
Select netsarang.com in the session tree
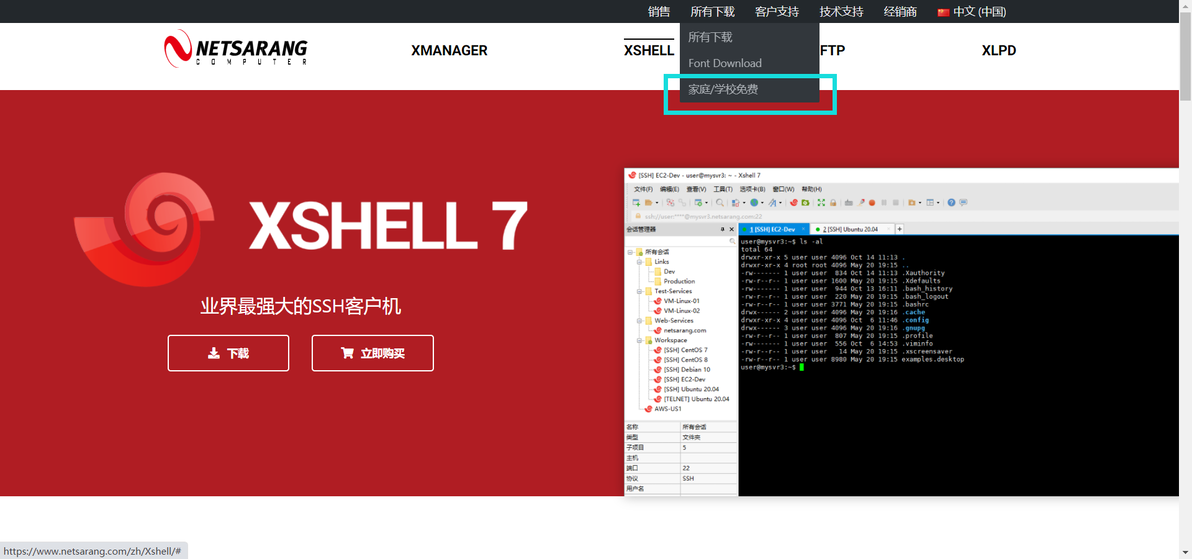[x=684, y=330]
